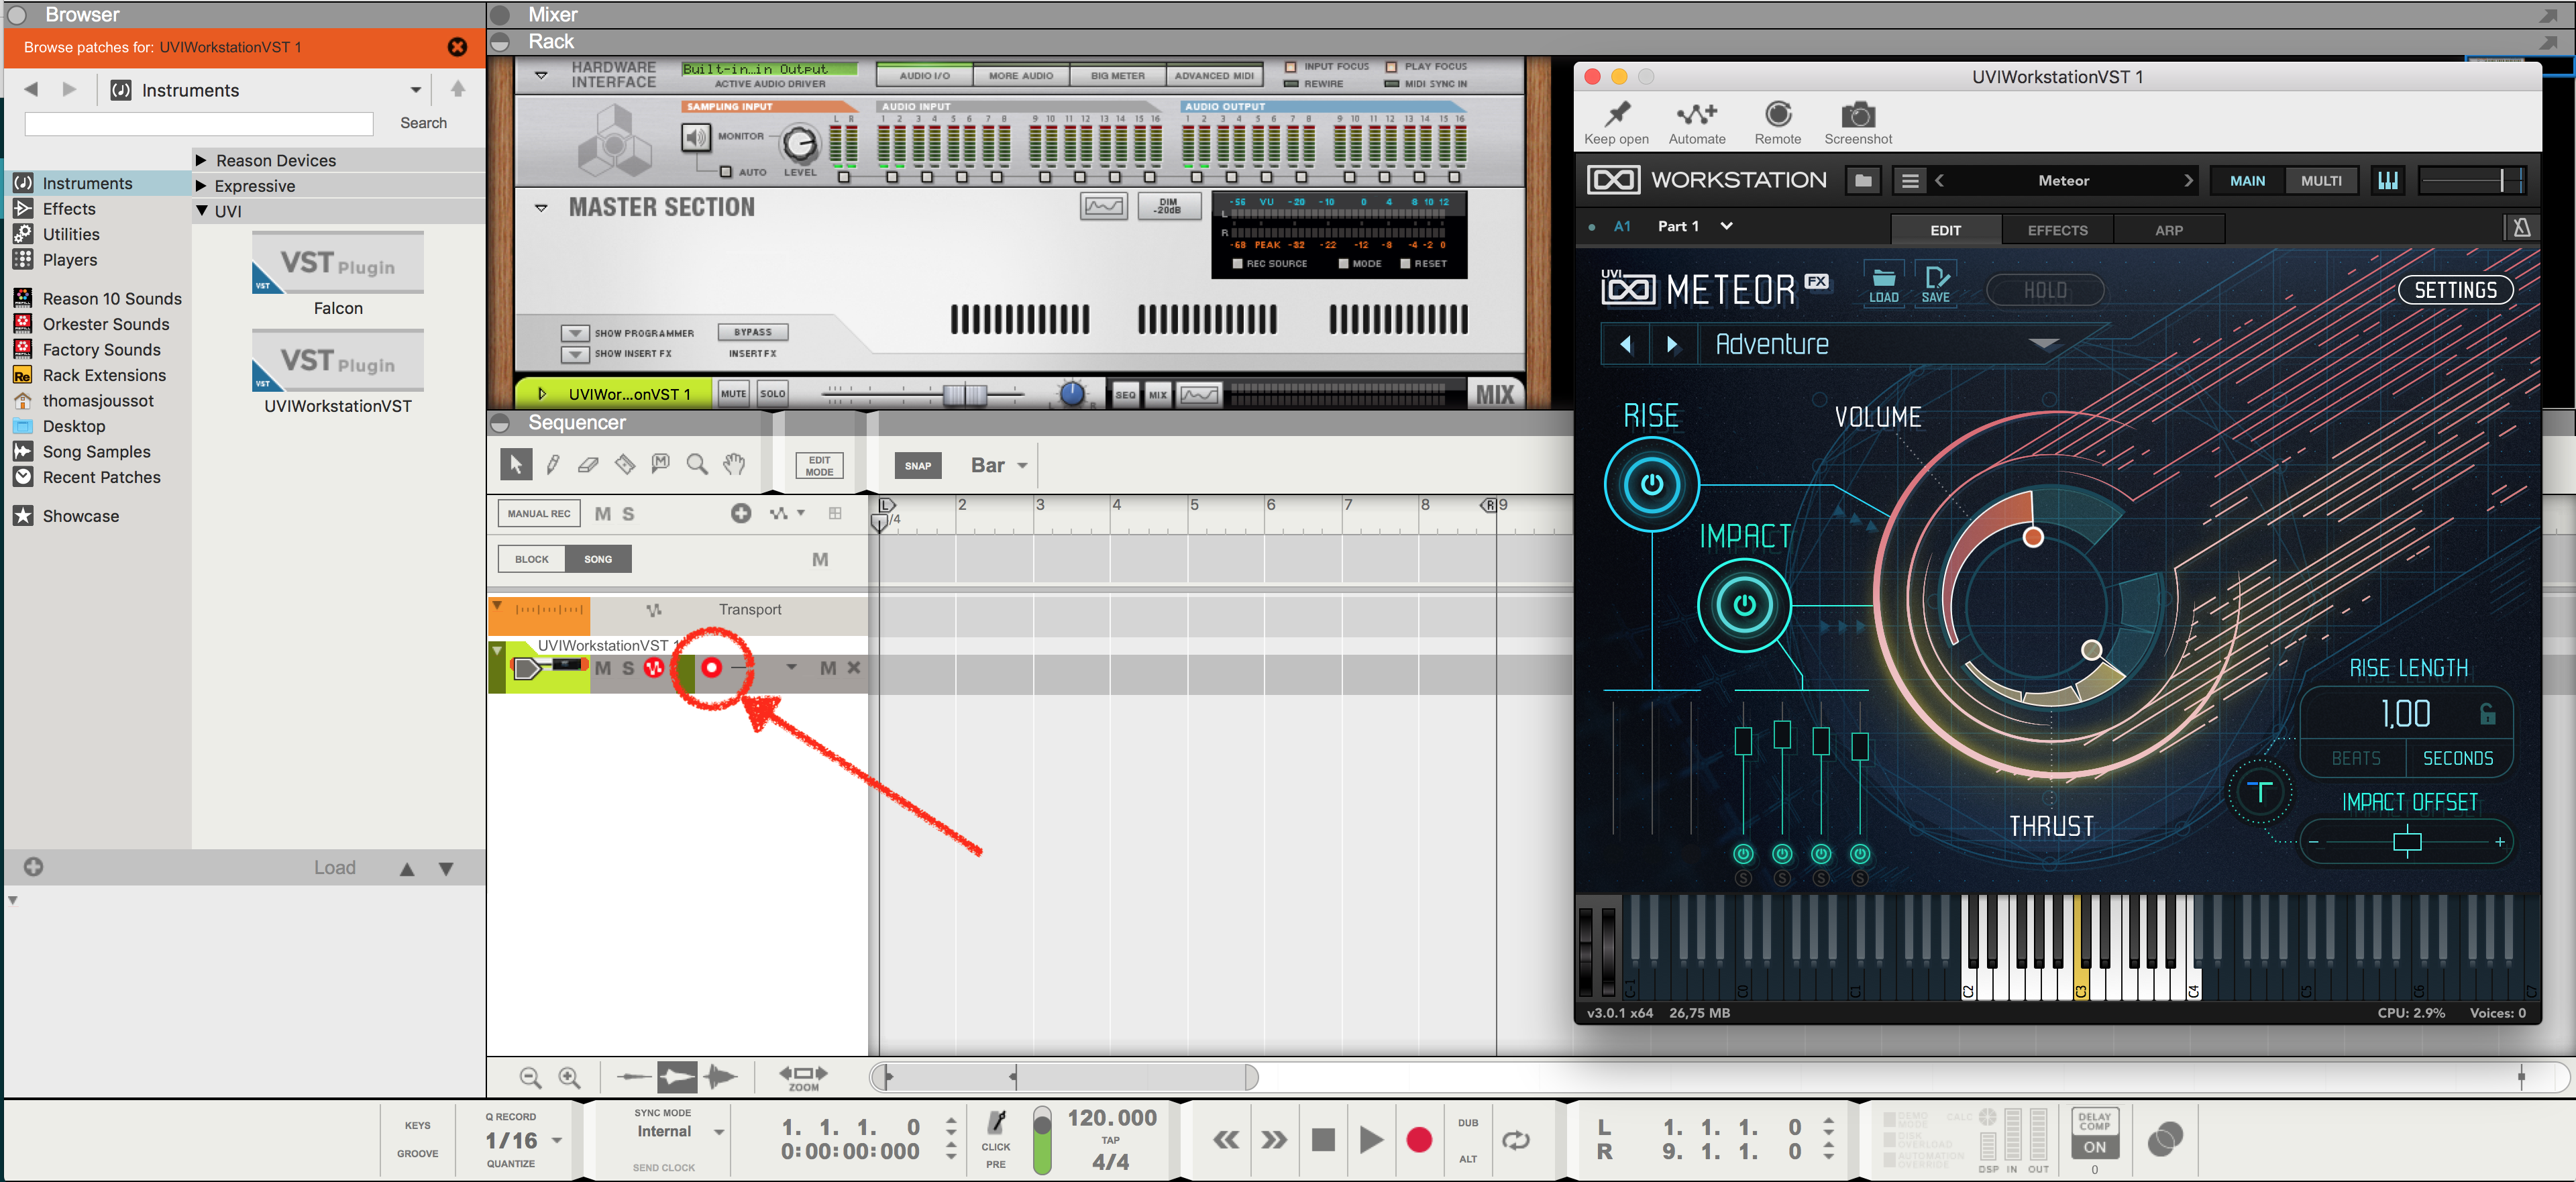Take a plugin Screenshot with camera icon
2576x1182 pixels.
click(1858, 114)
